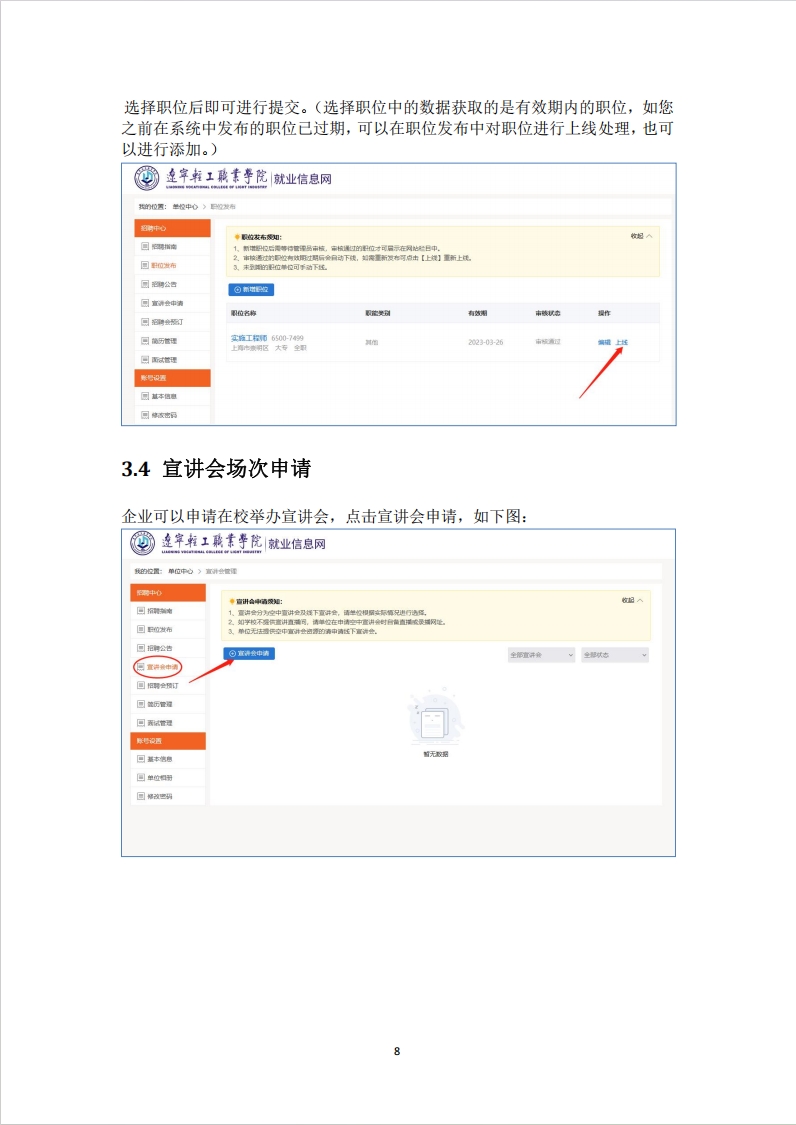This screenshot has width=796, height=1125.
Task: Click the lightbulb icon beside 职位发布须知
Action: coord(237,237)
